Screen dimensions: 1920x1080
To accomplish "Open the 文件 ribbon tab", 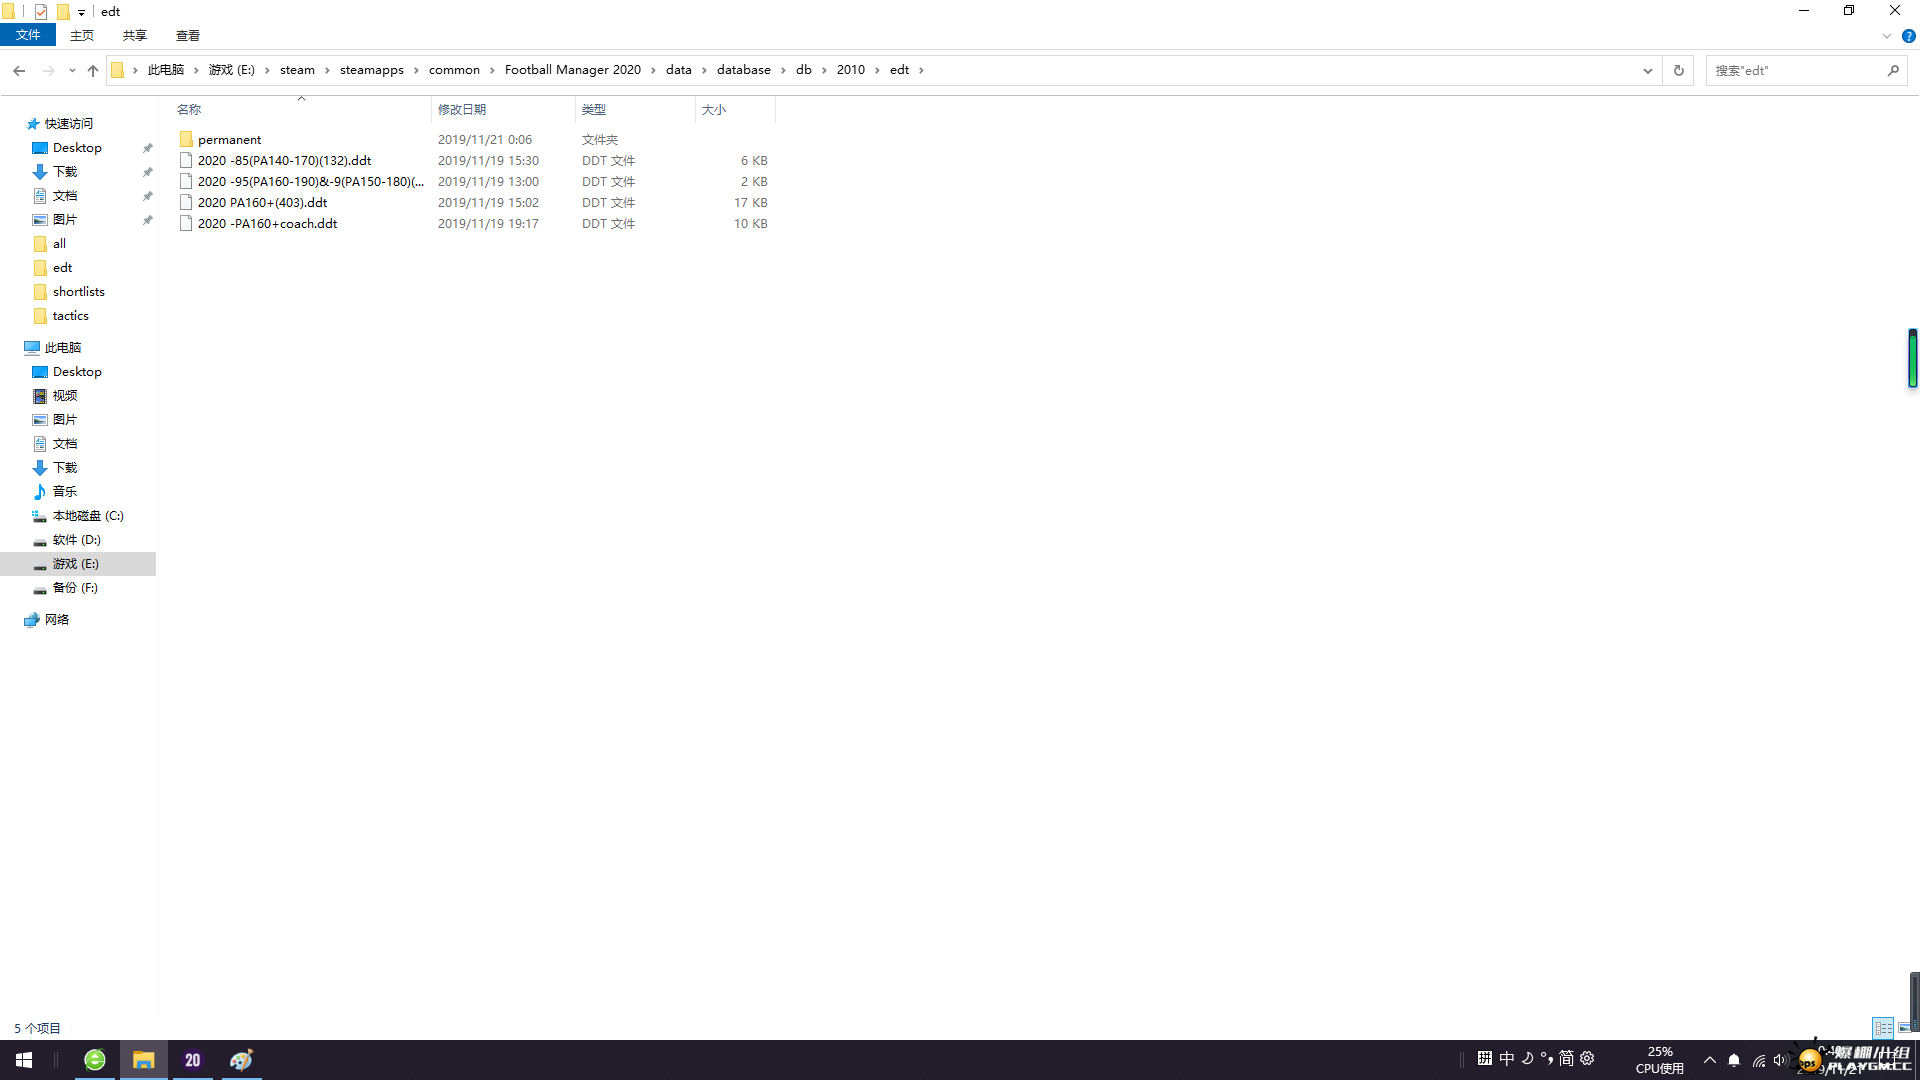I will pos(28,35).
